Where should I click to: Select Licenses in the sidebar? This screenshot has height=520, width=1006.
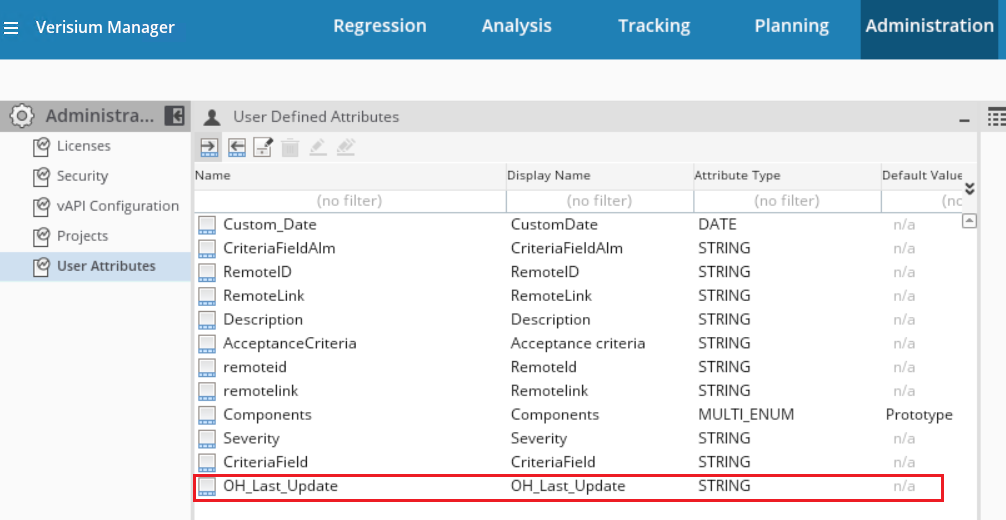point(83,146)
